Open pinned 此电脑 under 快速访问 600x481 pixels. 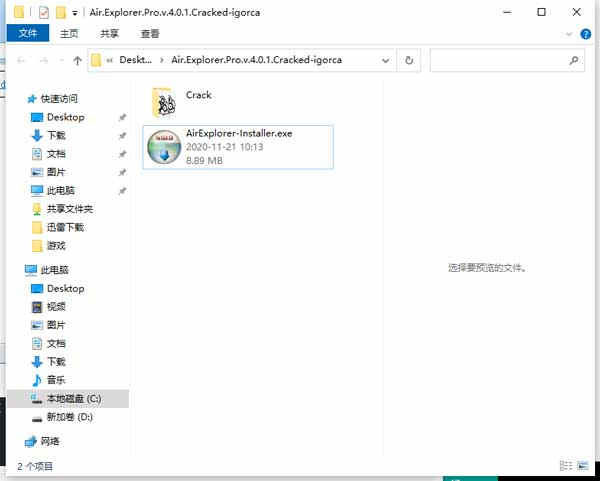point(61,190)
